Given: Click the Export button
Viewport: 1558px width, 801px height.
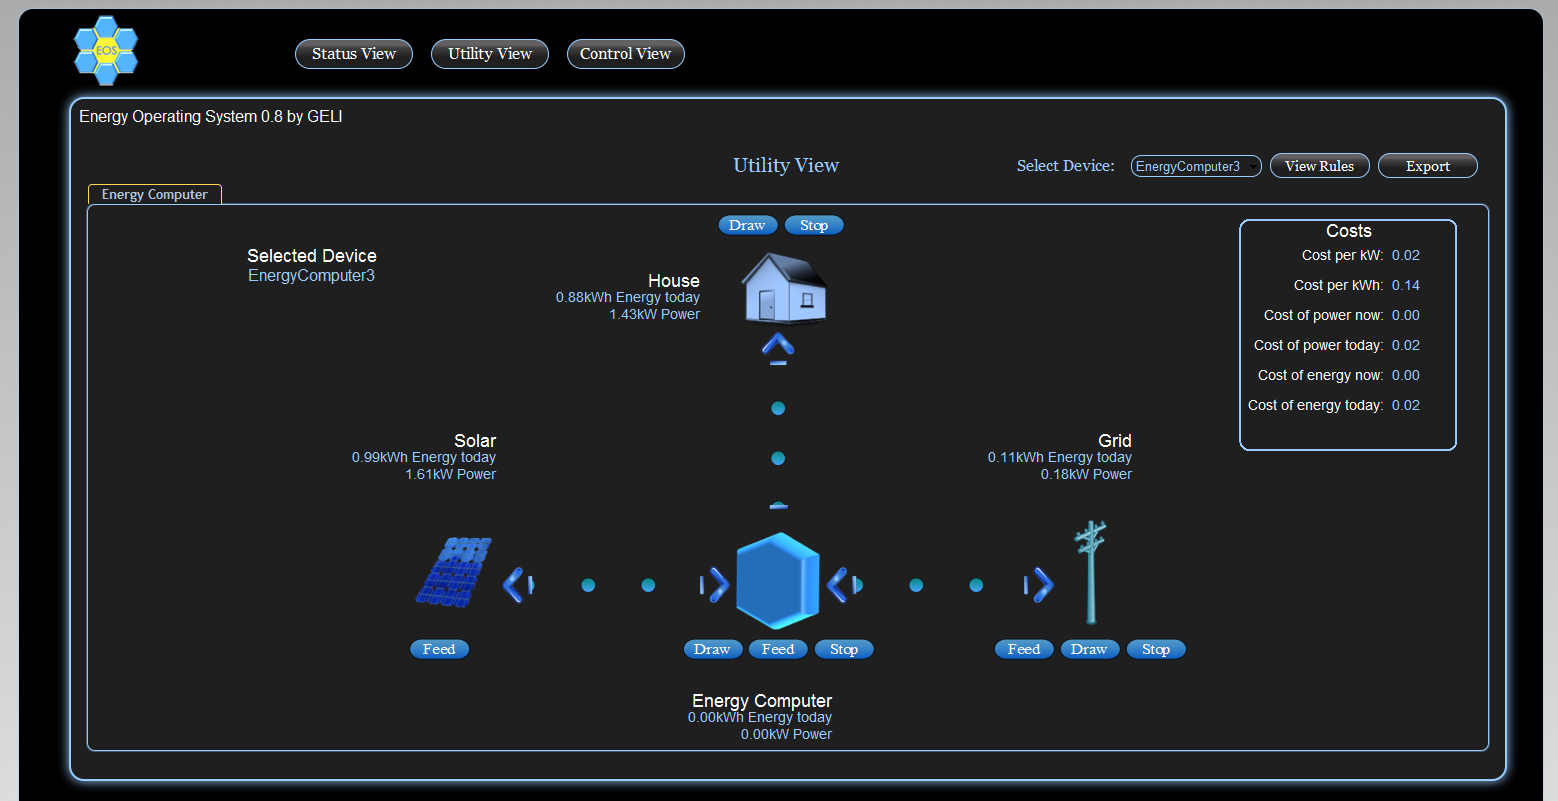Looking at the screenshot, I should click(1428, 166).
